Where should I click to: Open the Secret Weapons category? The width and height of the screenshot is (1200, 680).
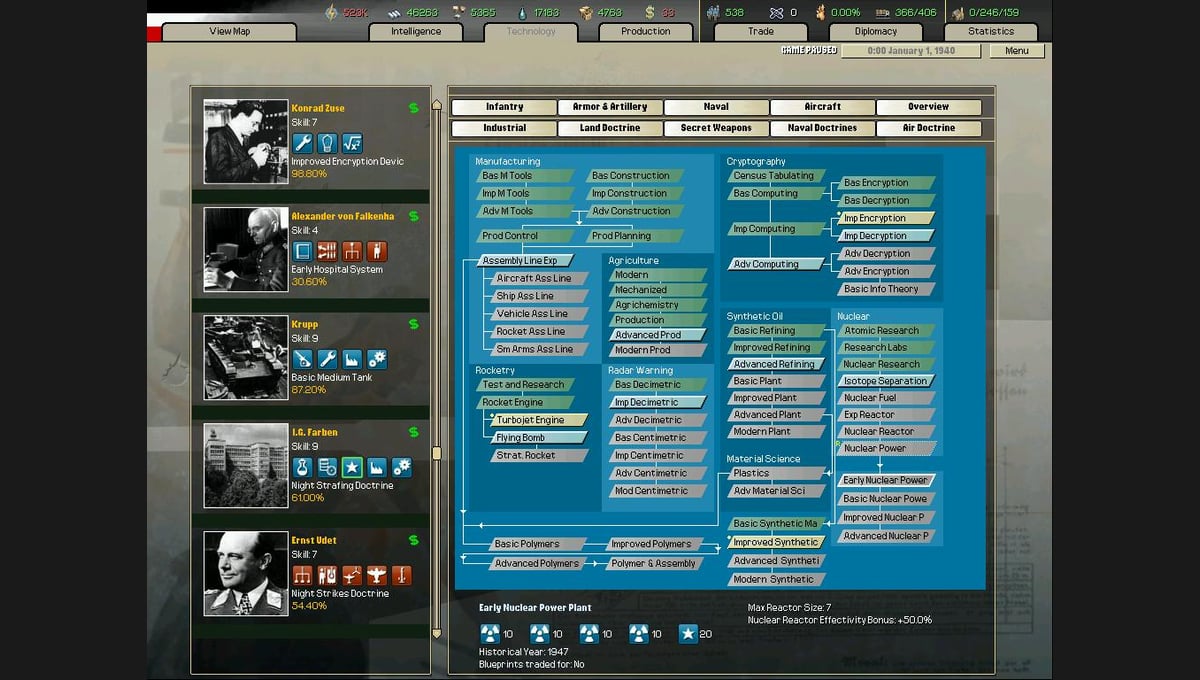(716, 128)
